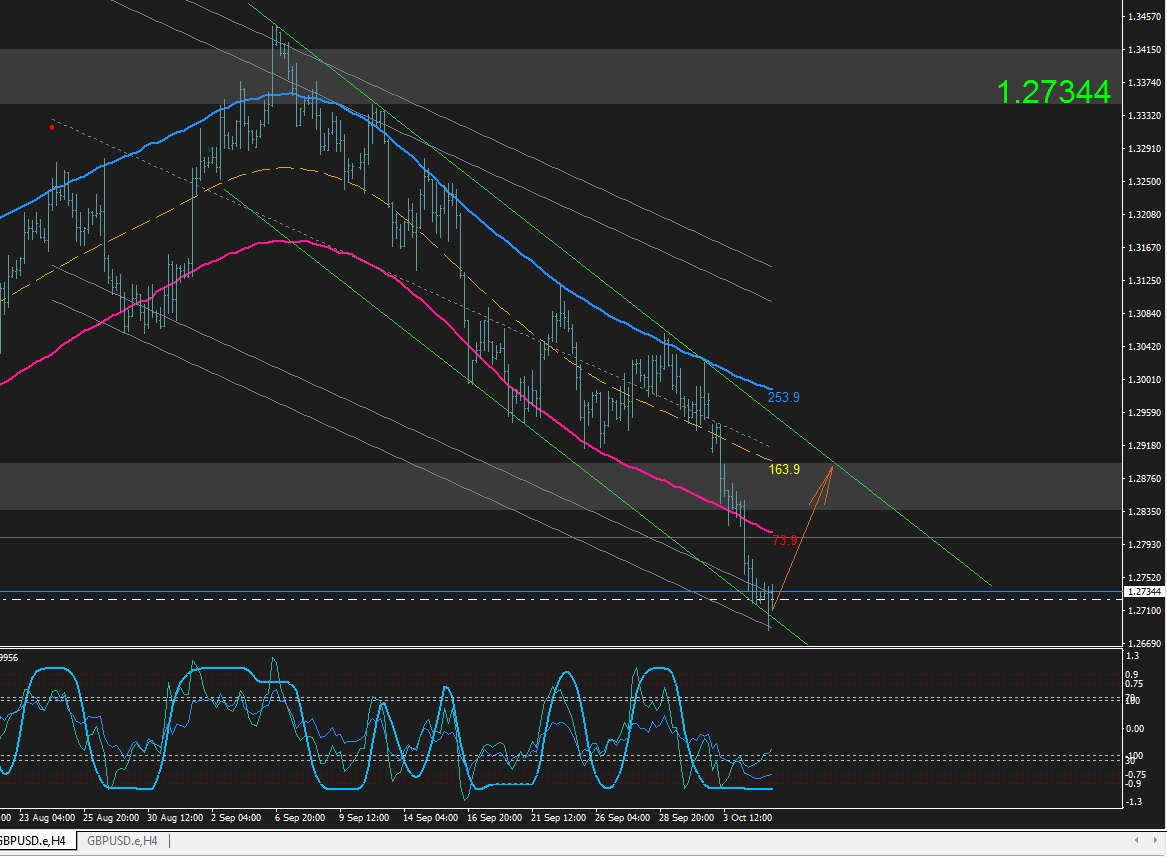Click price axis value 1.27100
Viewport: 1167px width, 857px height.
1145,611
